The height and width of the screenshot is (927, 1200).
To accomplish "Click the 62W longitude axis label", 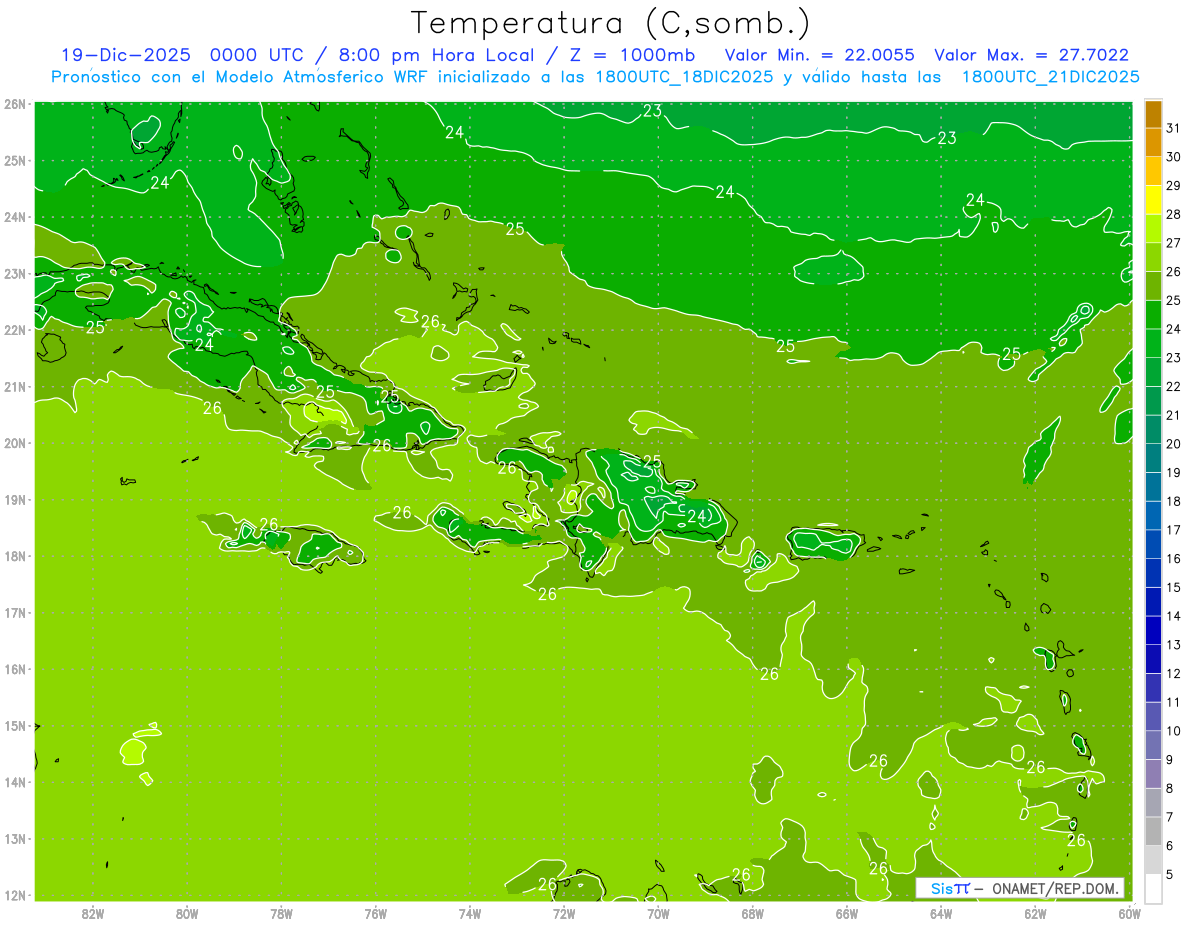I will pos(1035,913).
